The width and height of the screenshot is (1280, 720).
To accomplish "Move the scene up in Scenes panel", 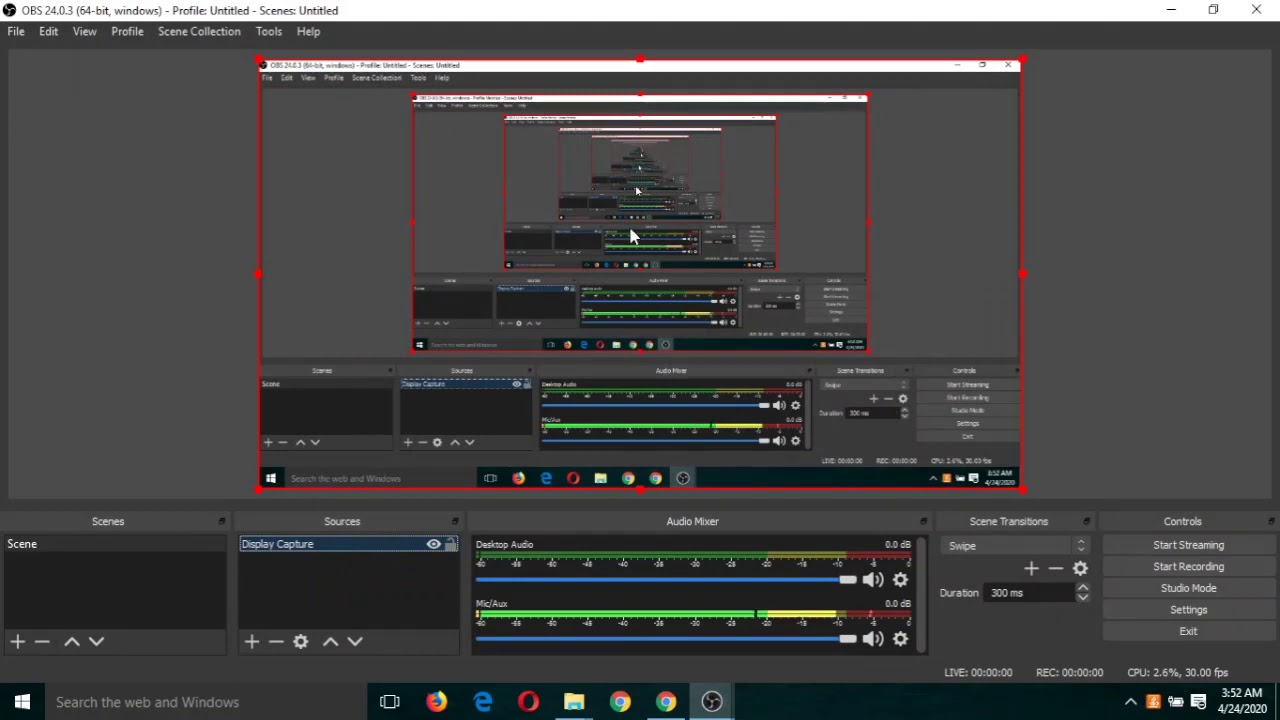I will point(72,641).
